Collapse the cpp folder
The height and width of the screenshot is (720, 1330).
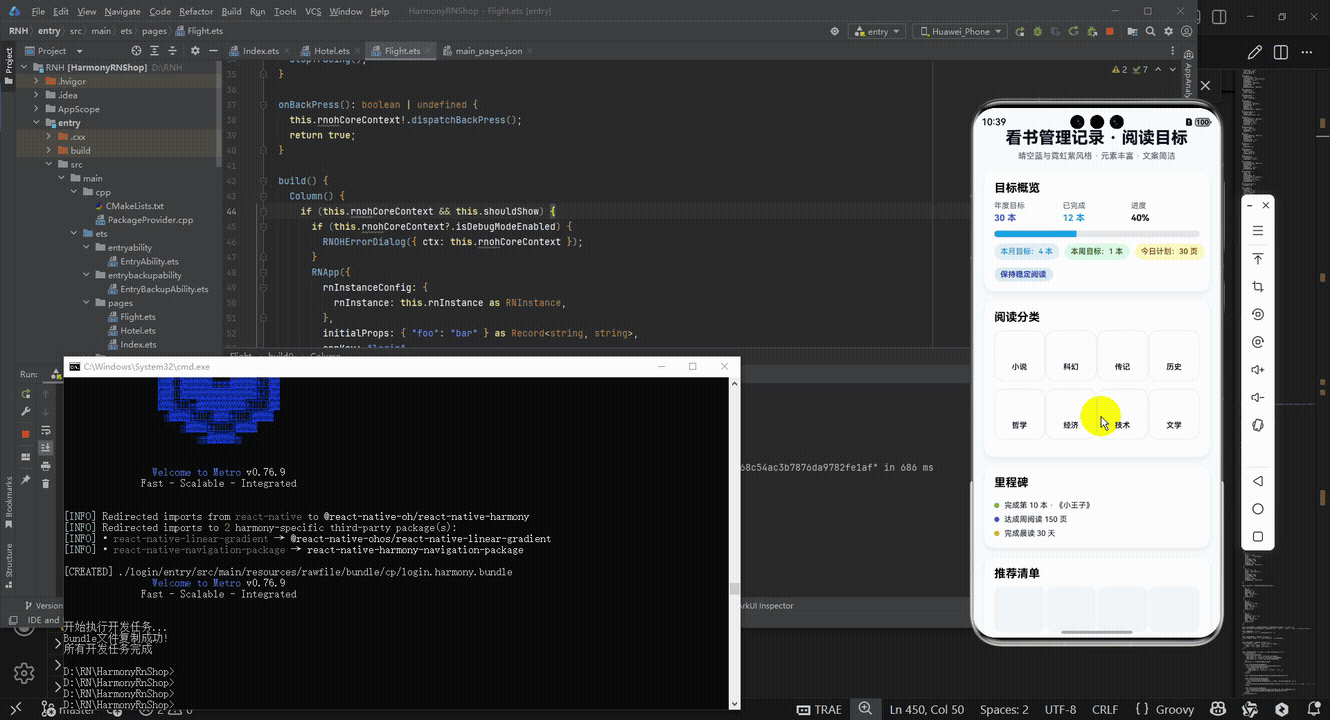73,192
